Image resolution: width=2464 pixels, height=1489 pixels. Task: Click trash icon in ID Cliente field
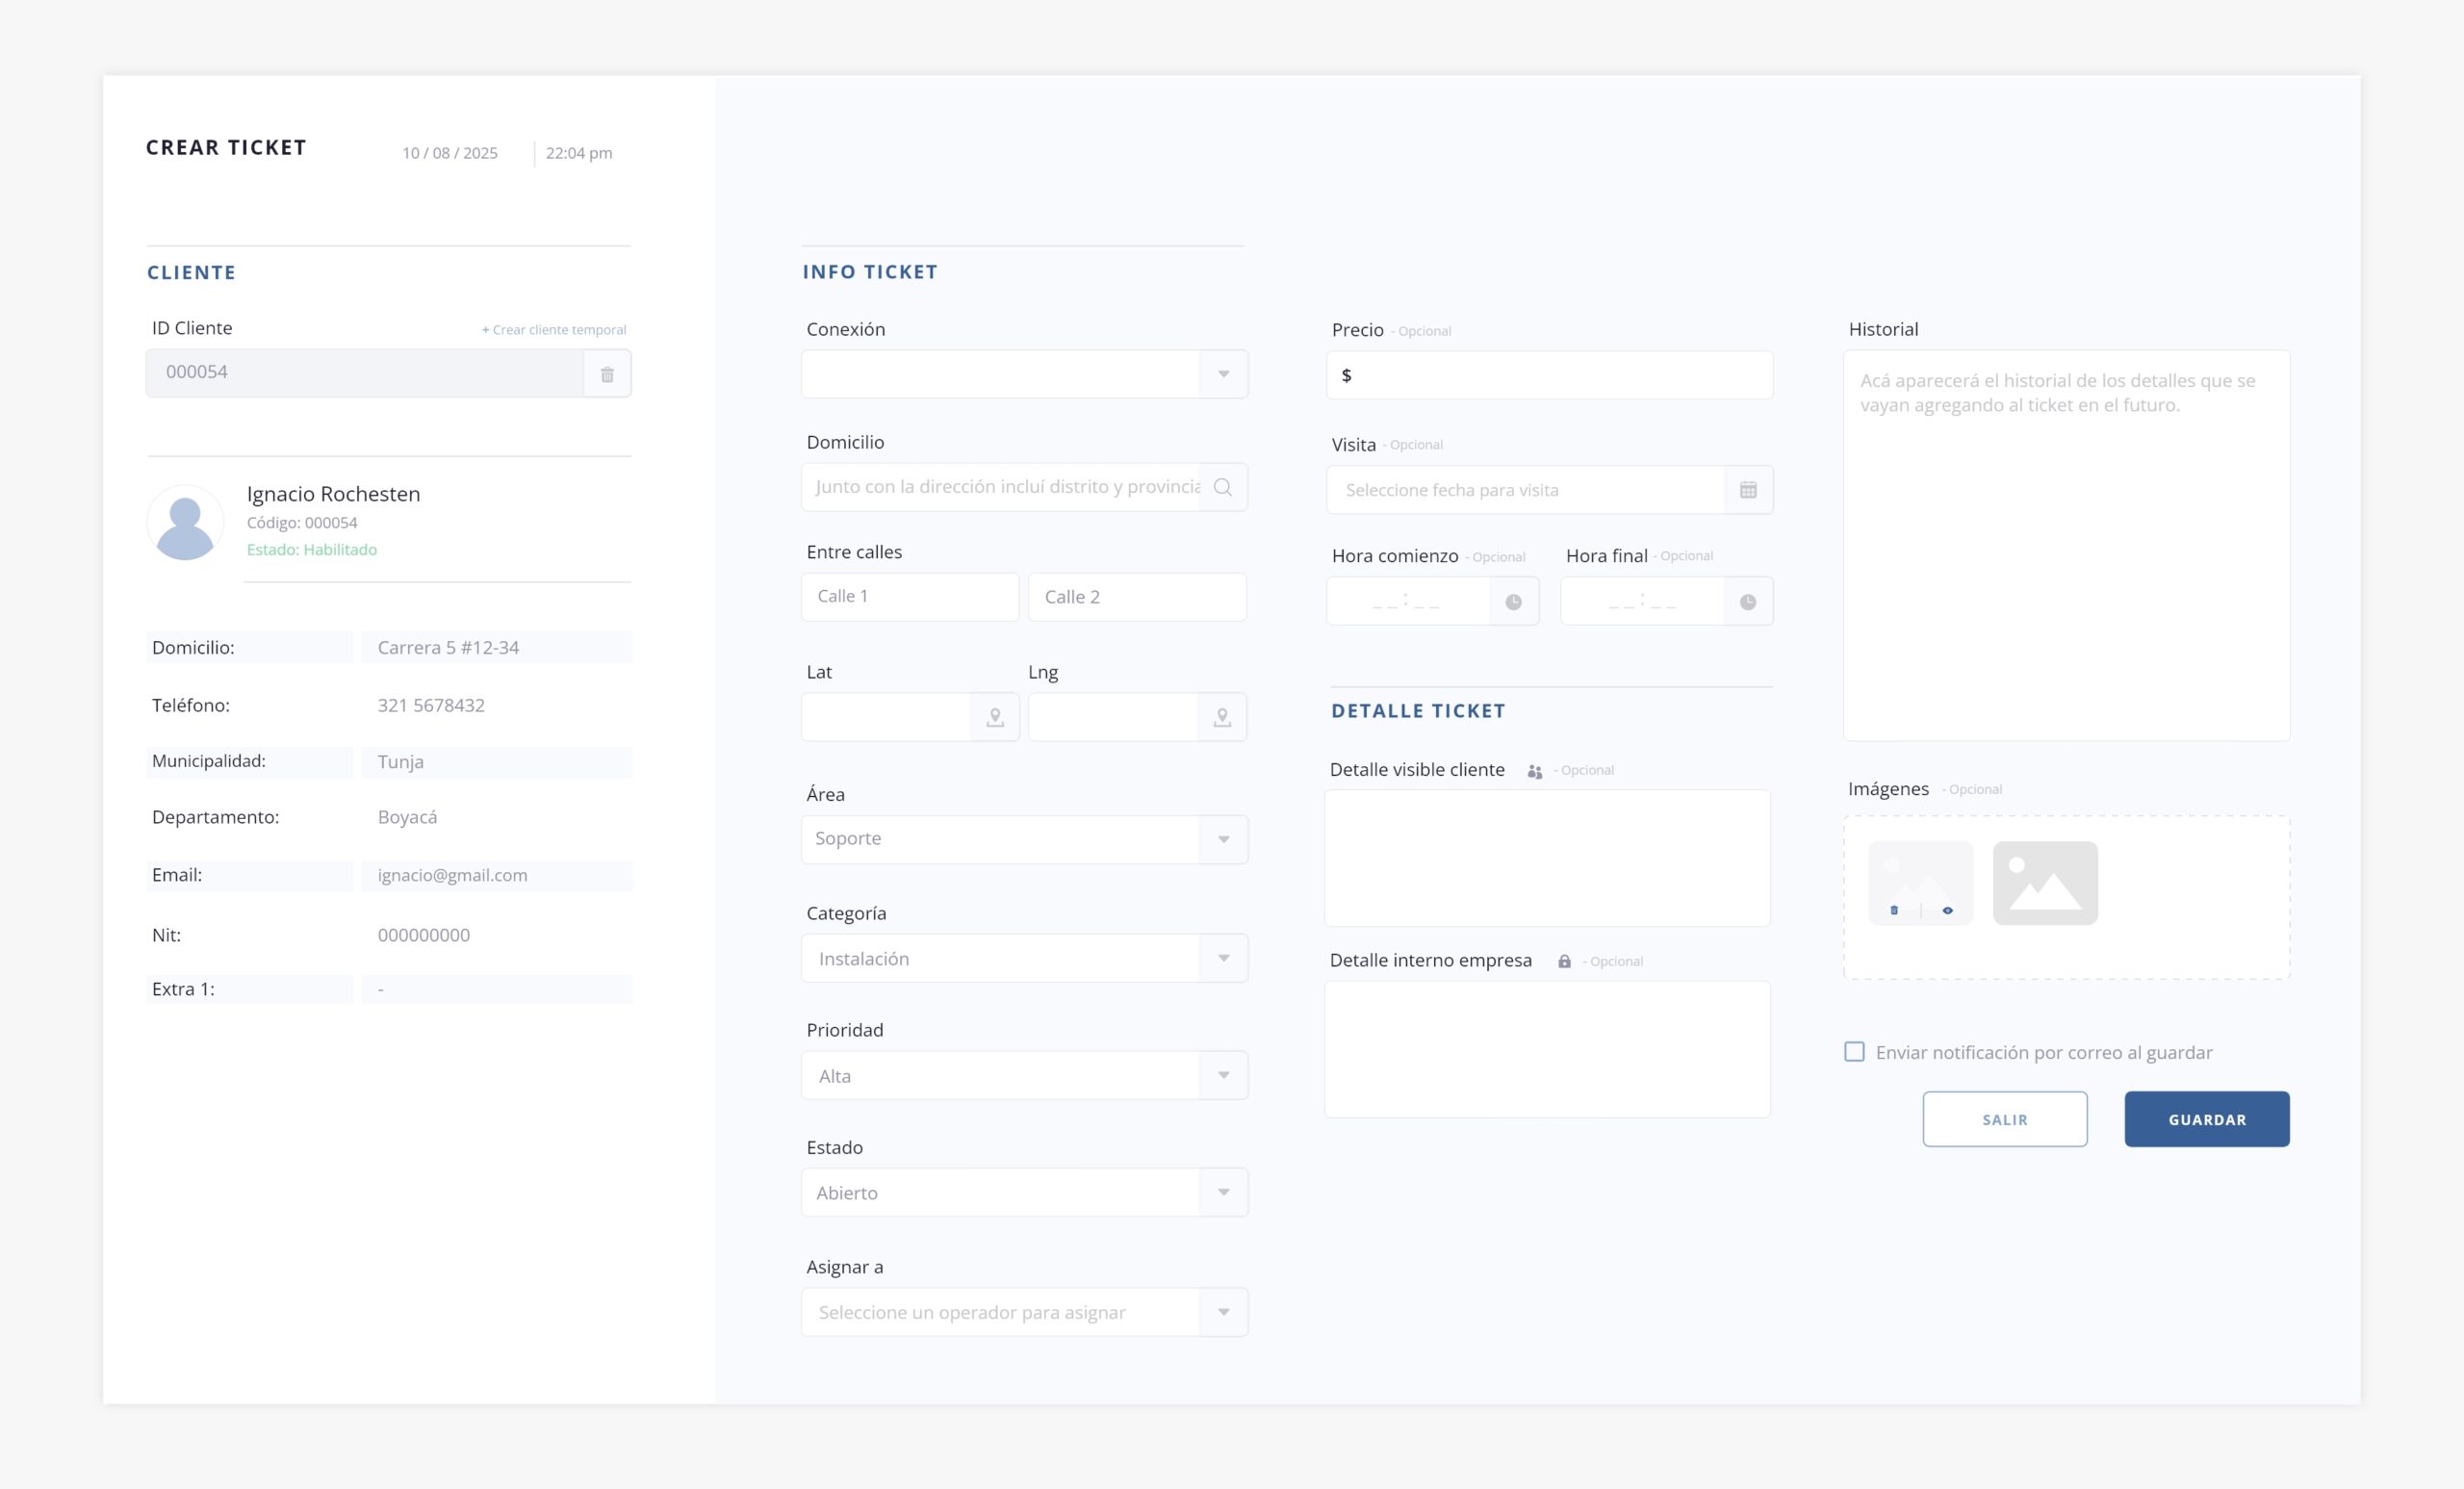pos(607,374)
